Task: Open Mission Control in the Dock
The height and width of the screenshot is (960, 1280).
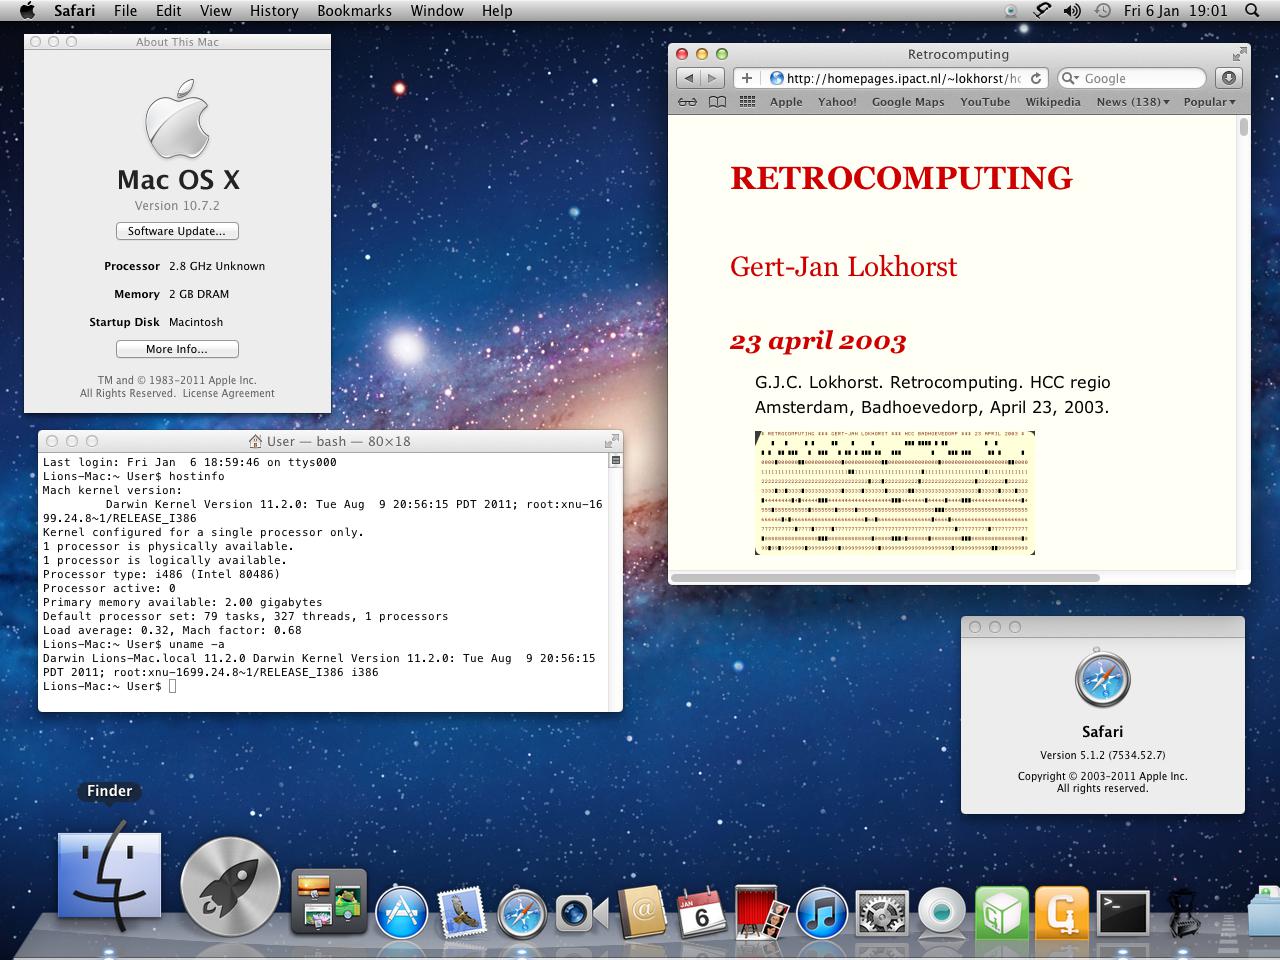Action: pos(329,902)
